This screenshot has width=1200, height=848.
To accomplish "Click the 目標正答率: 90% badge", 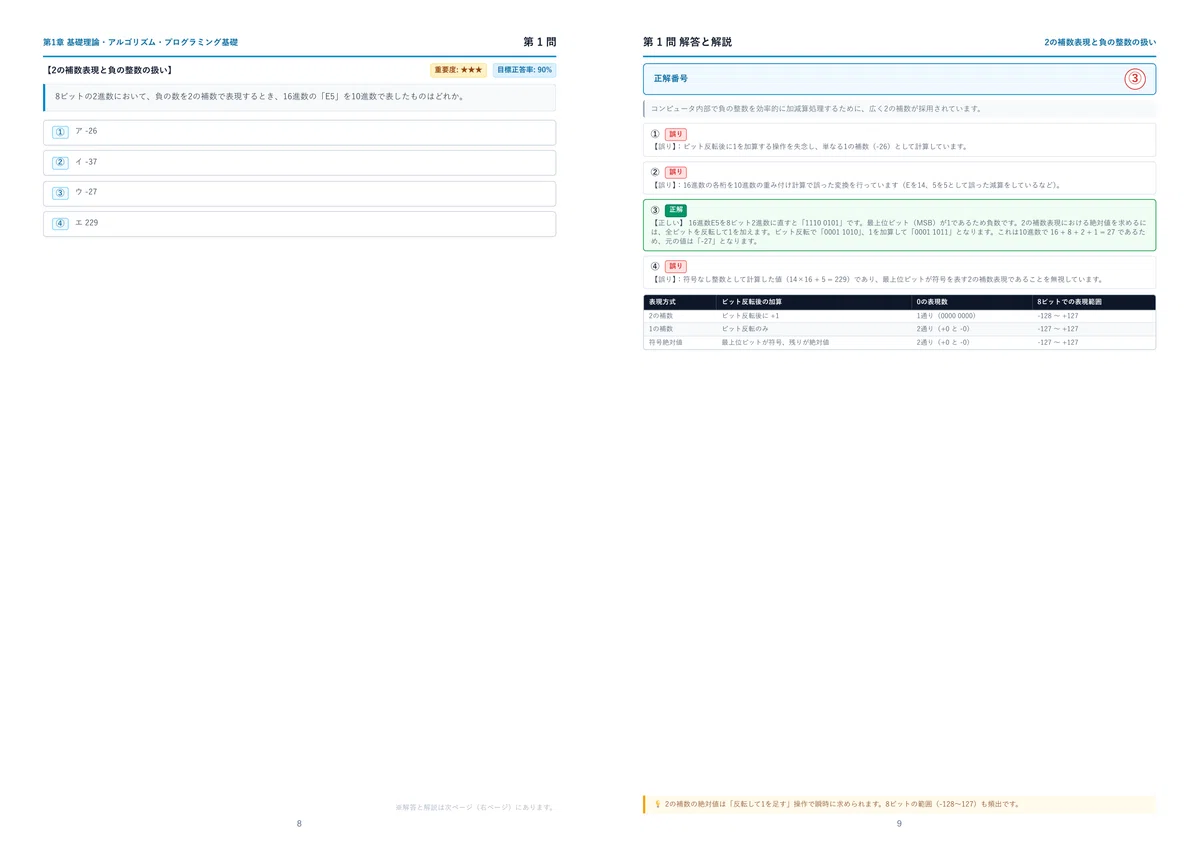I will pos(524,70).
